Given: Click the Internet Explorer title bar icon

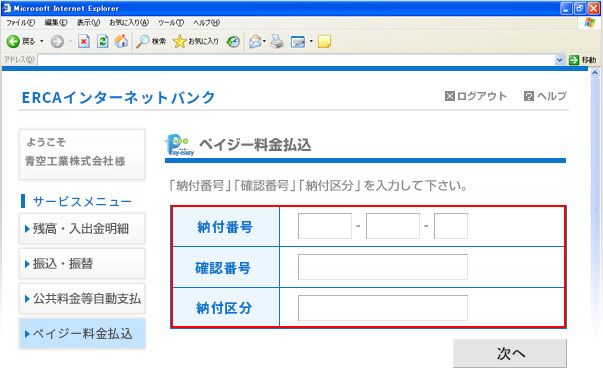Looking at the screenshot, I should click(x=7, y=8).
